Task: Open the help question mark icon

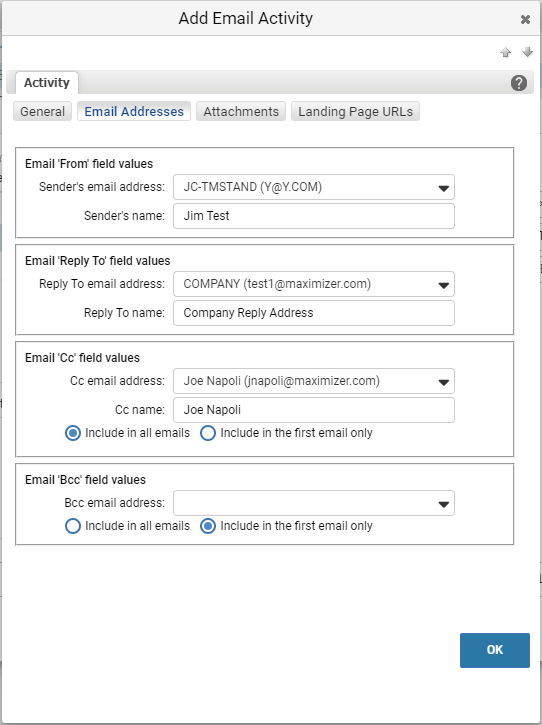Action: 519,83
